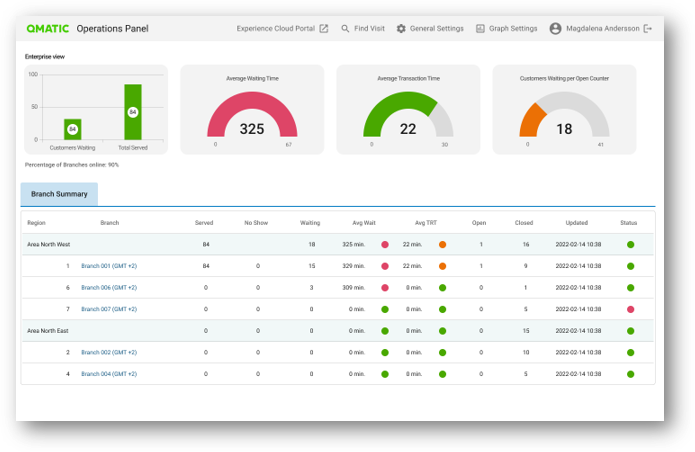The height and width of the screenshot is (452, 695).
Task: Click the No Show column header
Action: 256,223
